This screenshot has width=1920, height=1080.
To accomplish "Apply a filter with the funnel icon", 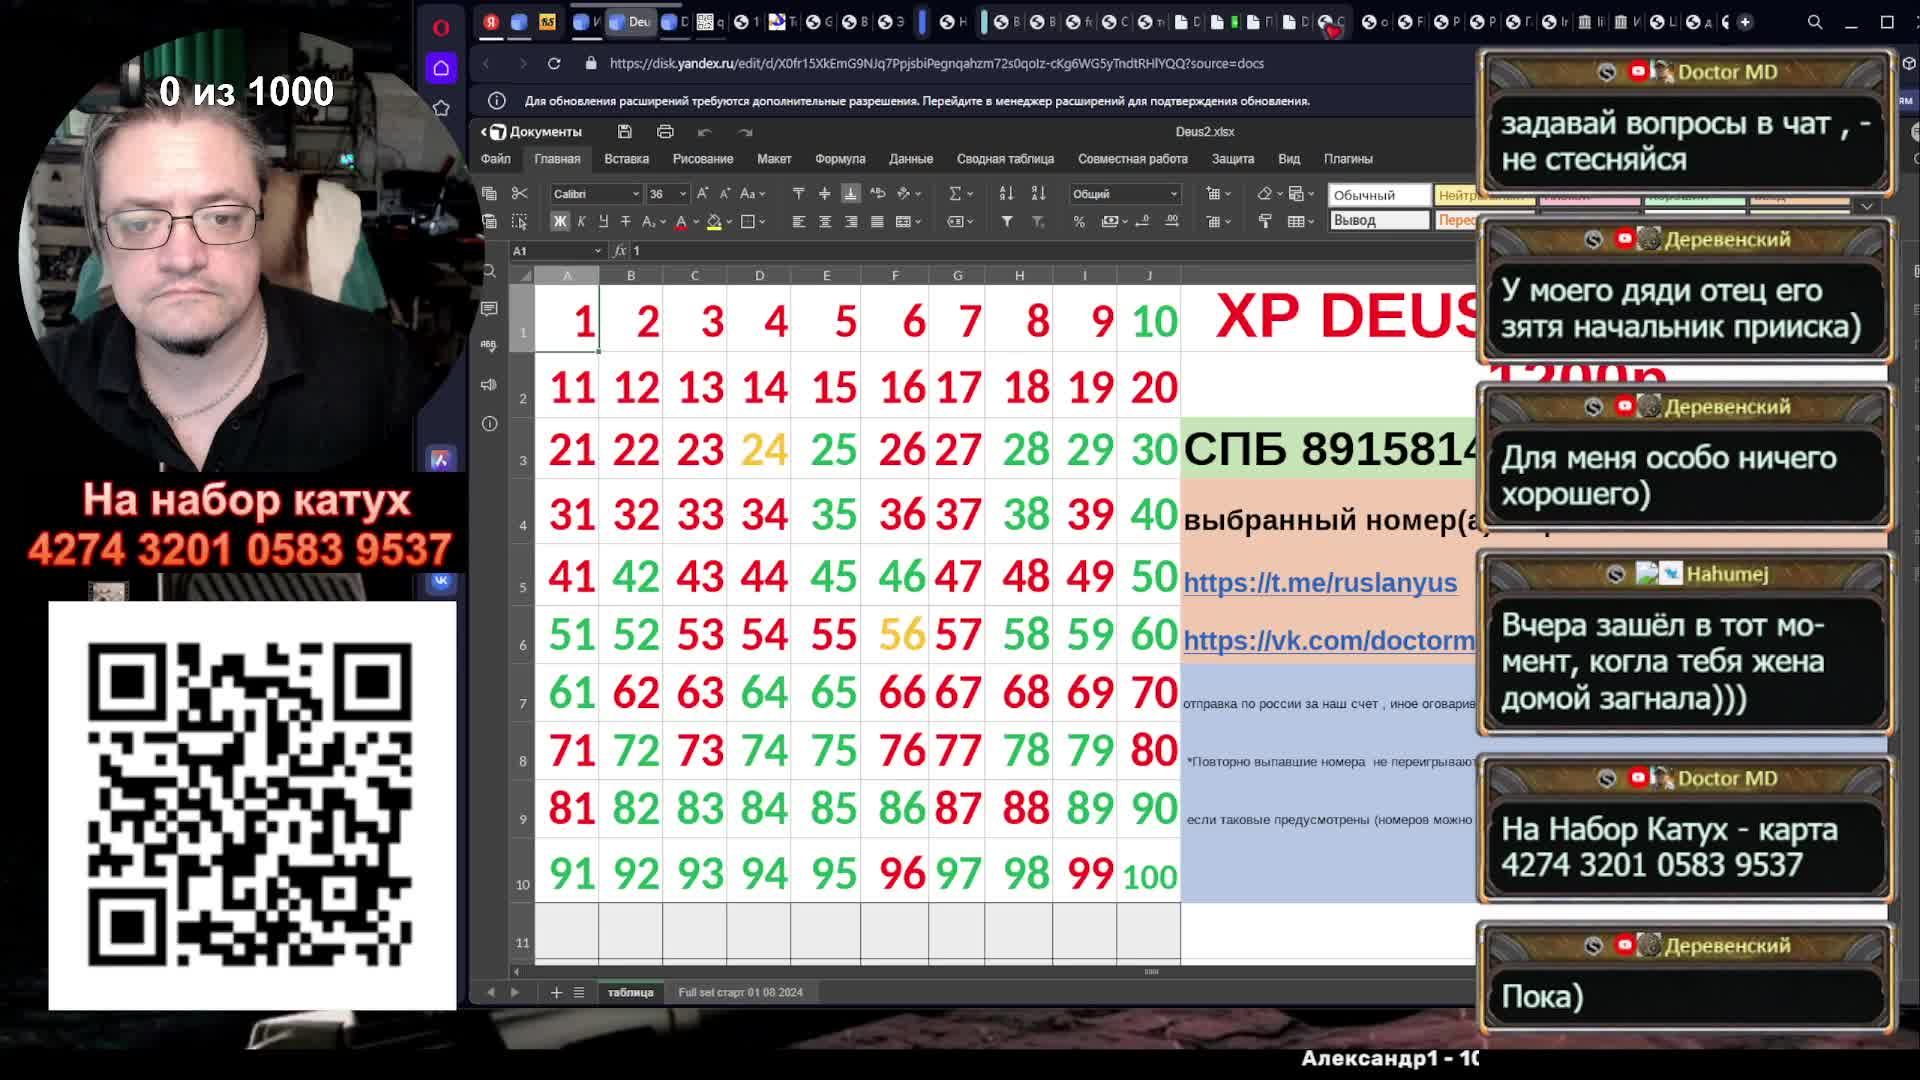I will click(x=1007, y=221).
